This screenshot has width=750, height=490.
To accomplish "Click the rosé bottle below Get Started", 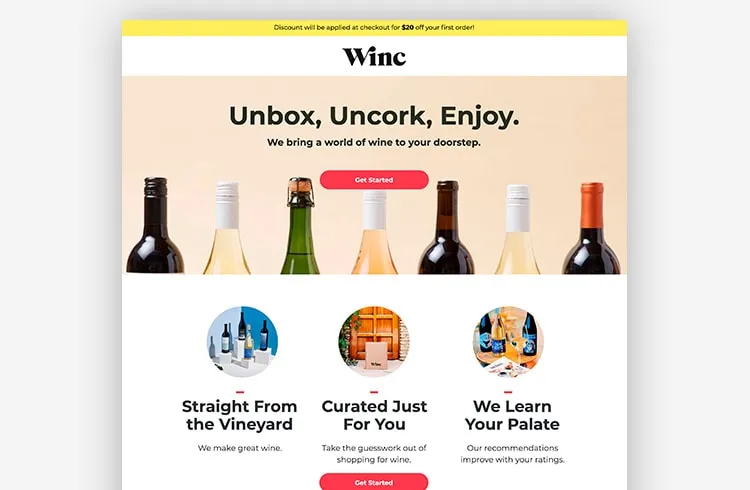I will [x=375, y=233].
